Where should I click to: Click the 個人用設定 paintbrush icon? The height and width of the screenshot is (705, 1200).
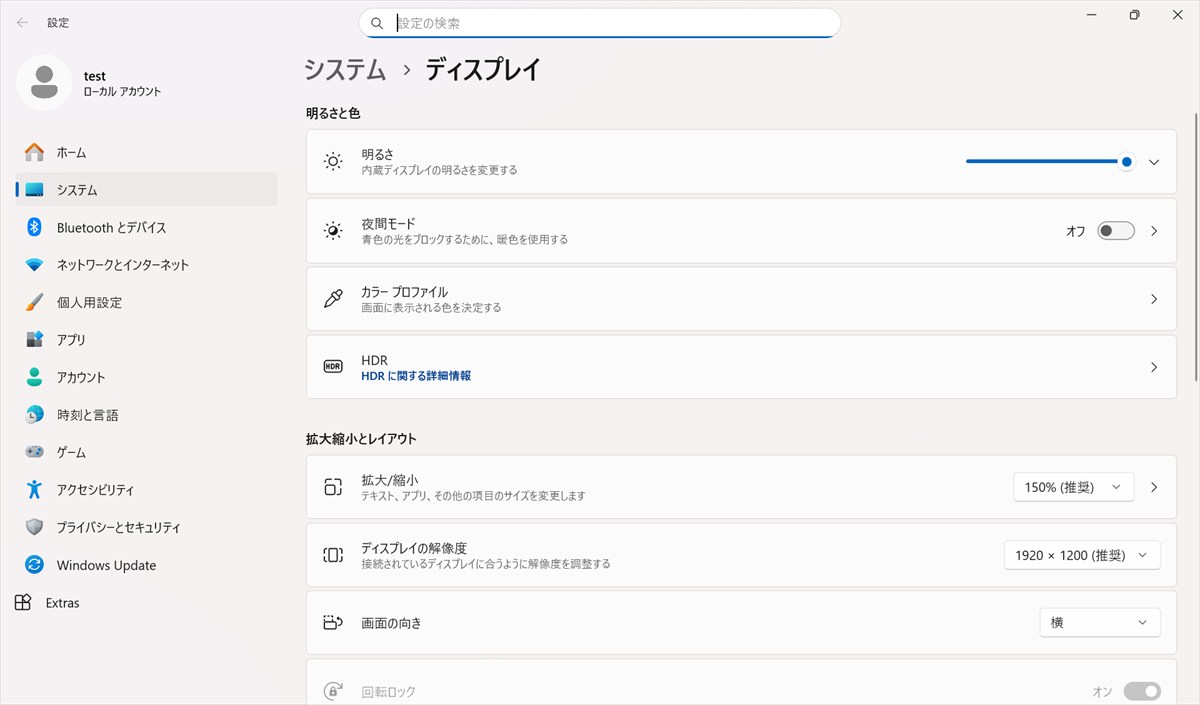[x=35, y=302]
